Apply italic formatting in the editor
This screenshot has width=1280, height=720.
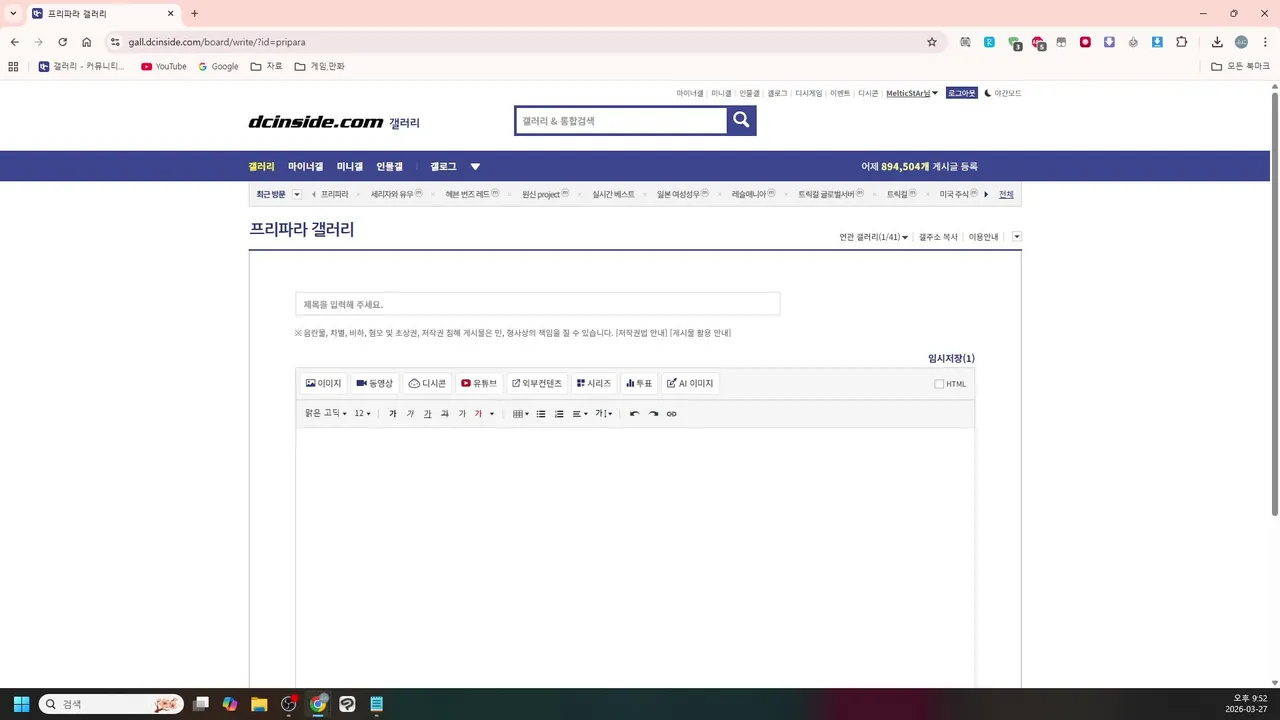410,414
